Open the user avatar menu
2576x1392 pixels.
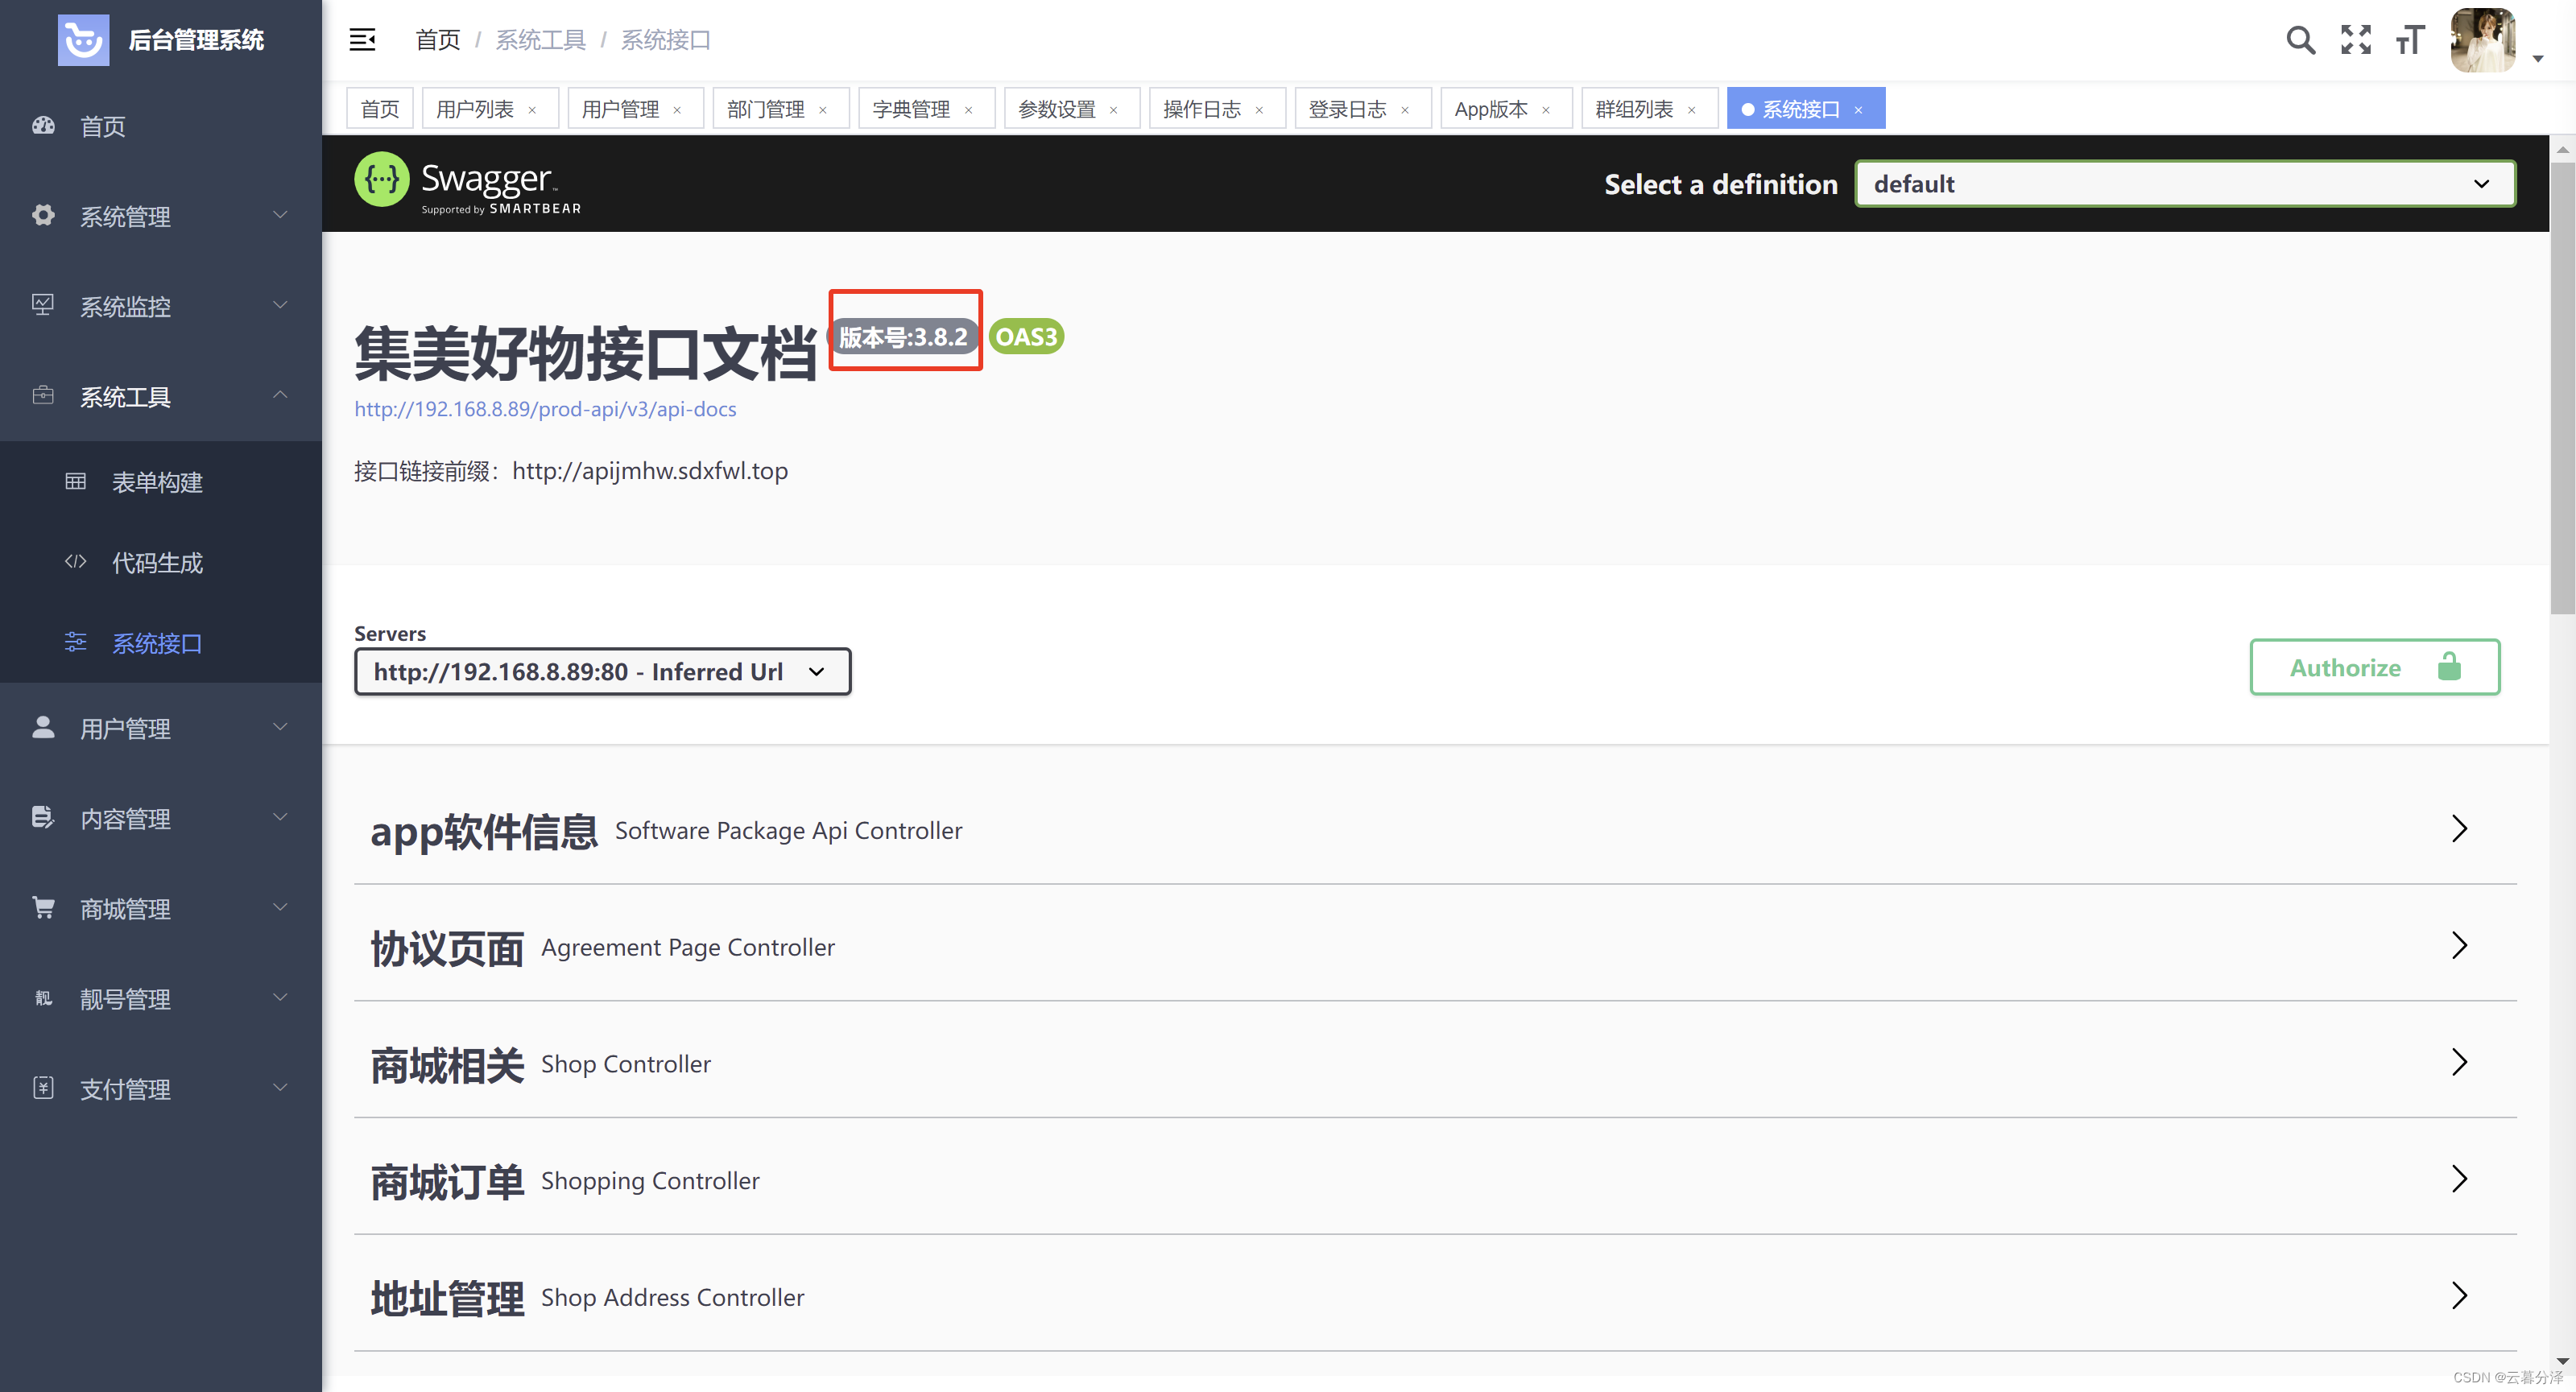tap(2484, 40)
